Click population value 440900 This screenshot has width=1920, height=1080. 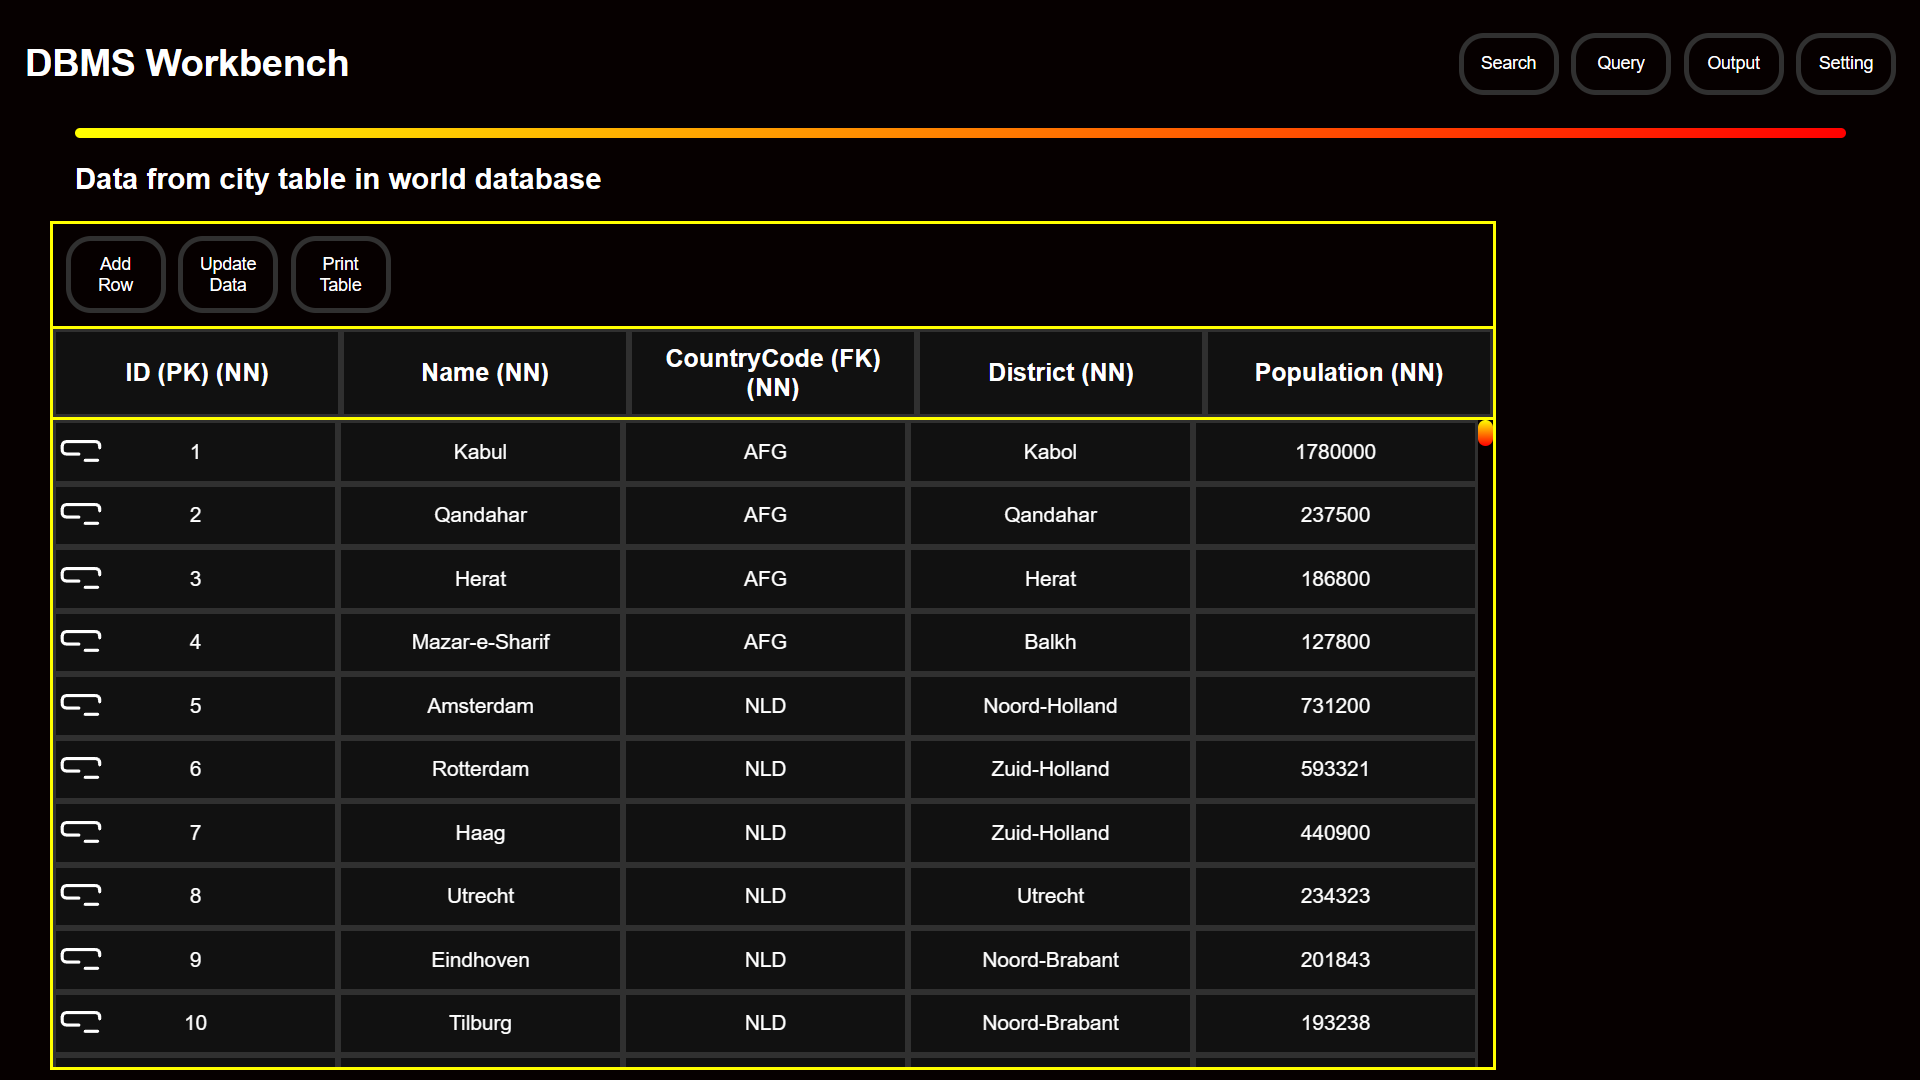pos(1335,833)
